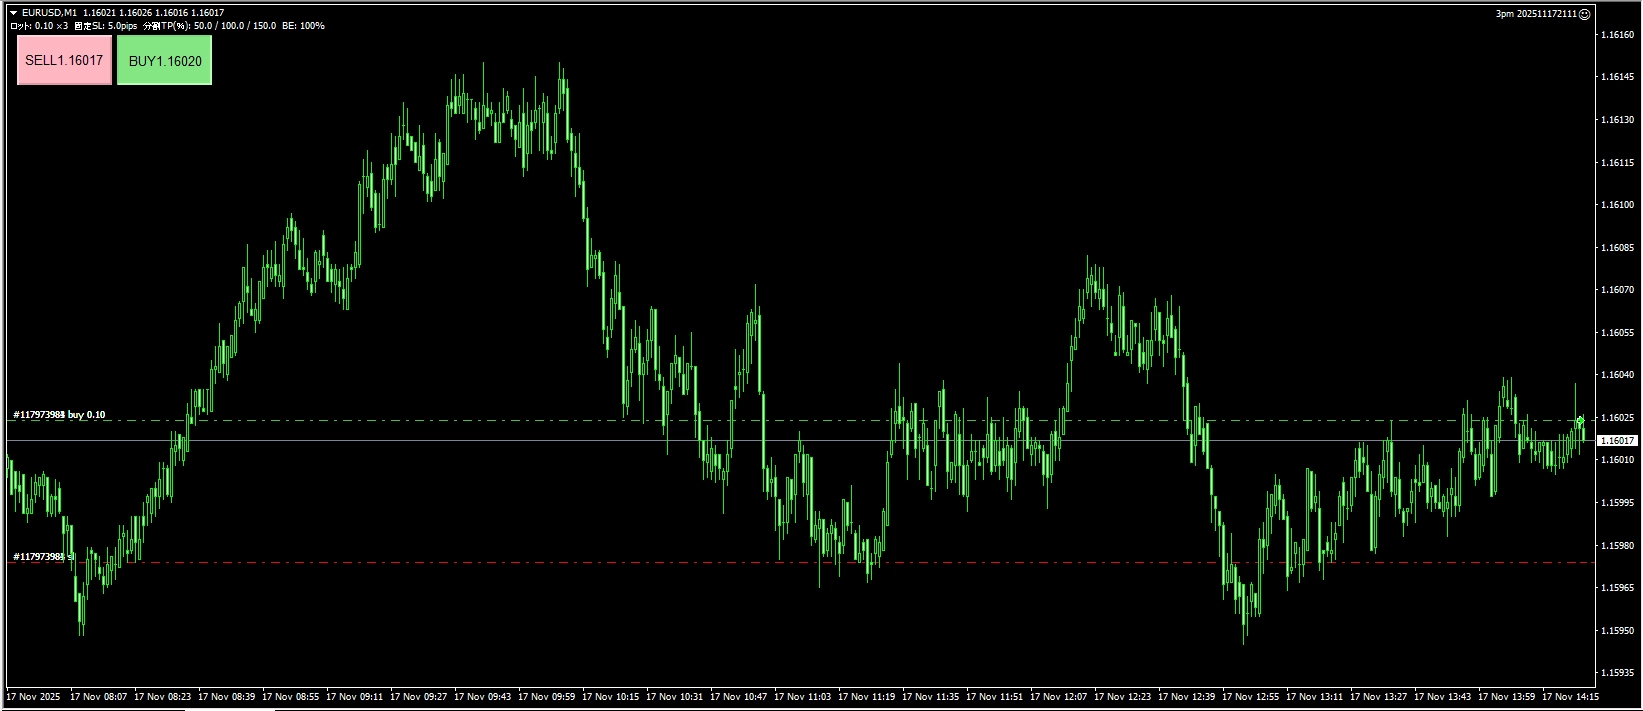Click the 'BE: 100%' info text
Image resolution: width=1643 pixels, height=711 pixels.
click(x=304, y=26)
